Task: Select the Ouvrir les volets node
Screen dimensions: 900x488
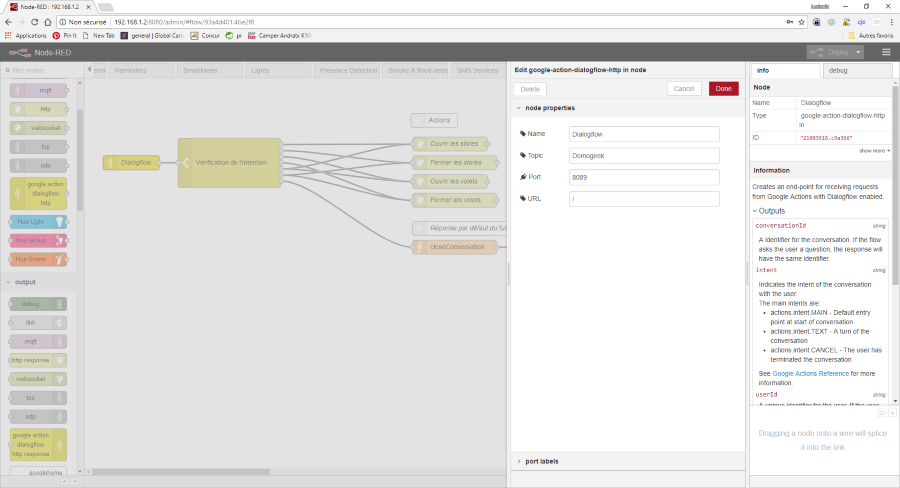Action: pyautogui.click(x=450, y=181)
